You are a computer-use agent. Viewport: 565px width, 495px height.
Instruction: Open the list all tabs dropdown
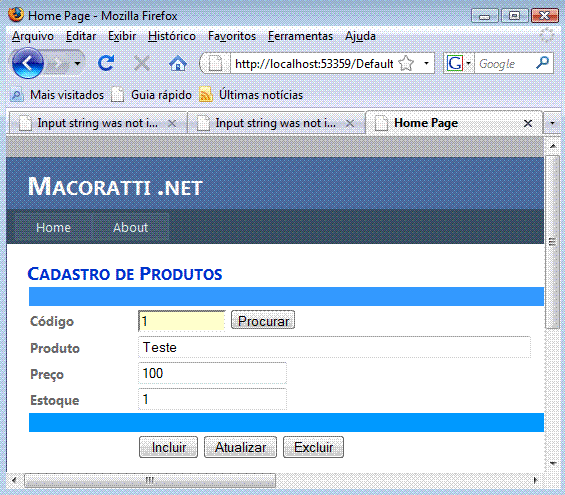coord(552,123)
